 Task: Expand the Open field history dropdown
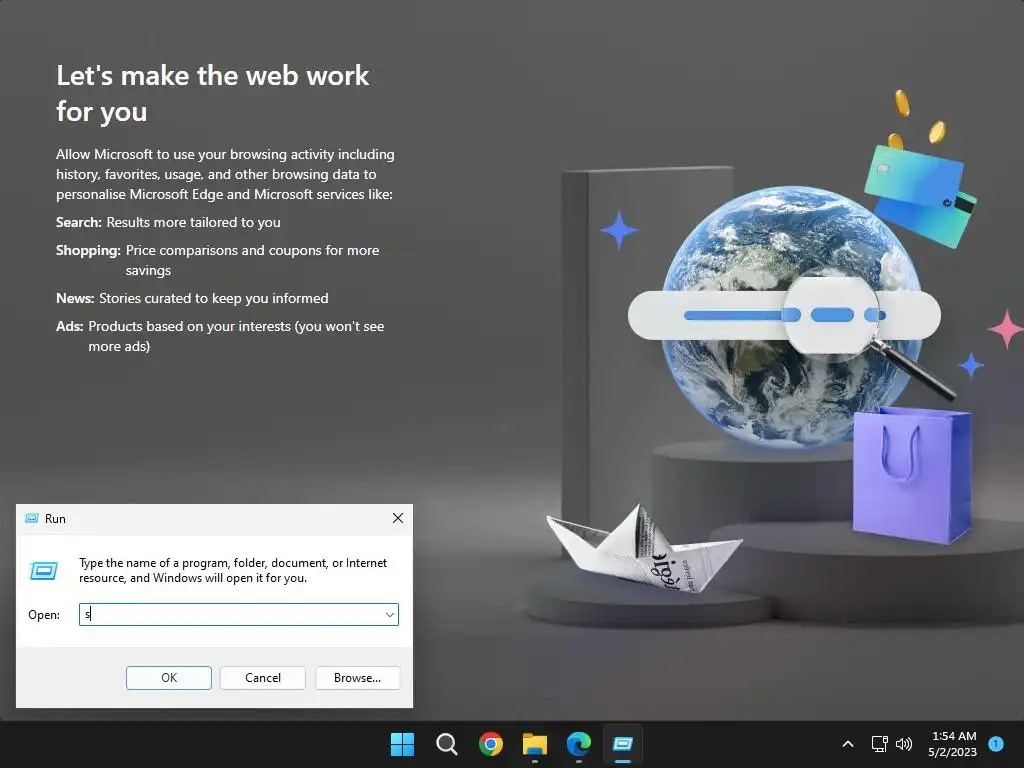tap(390, 615)
